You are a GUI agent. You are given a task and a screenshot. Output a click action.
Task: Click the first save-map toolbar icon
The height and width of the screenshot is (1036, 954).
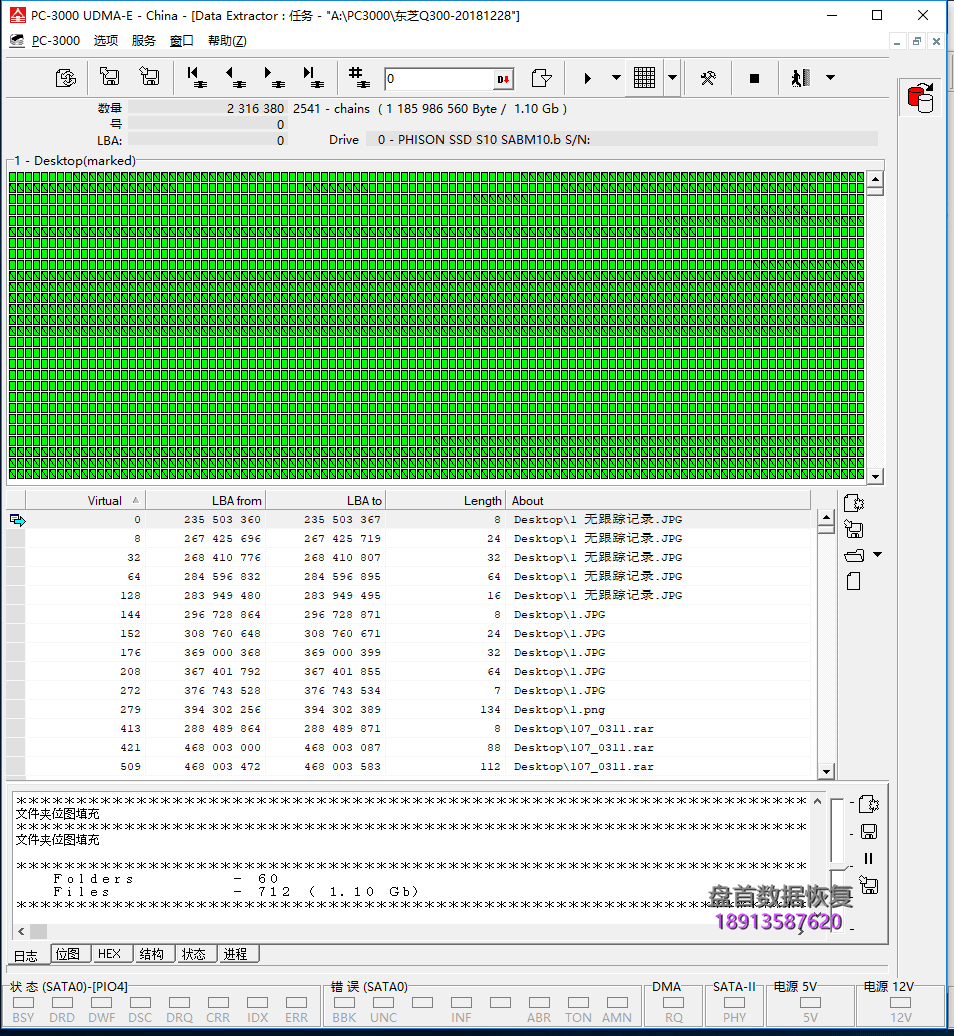point(110,77)
